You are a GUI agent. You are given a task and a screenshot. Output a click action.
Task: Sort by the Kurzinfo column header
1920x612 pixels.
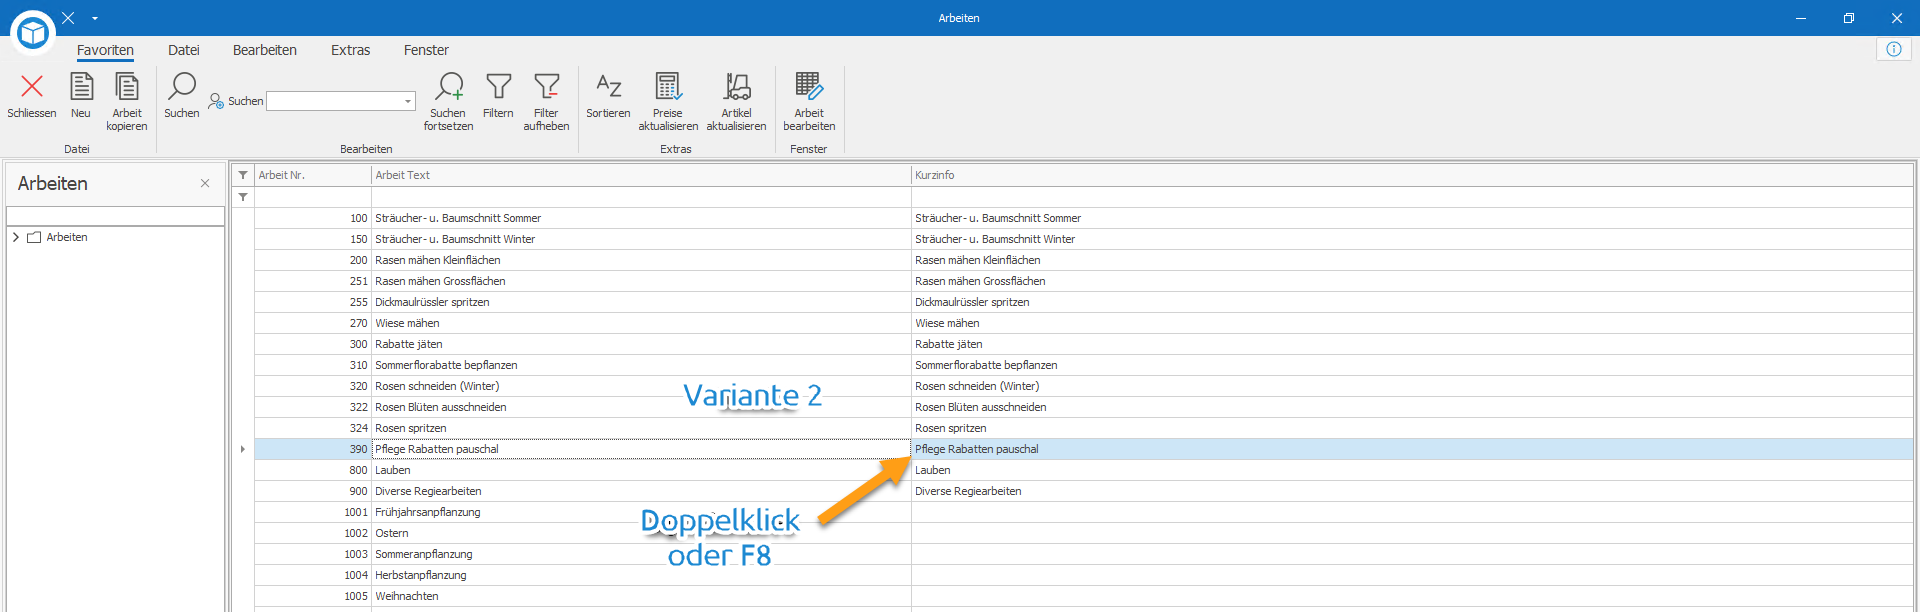click(1412, 175)
